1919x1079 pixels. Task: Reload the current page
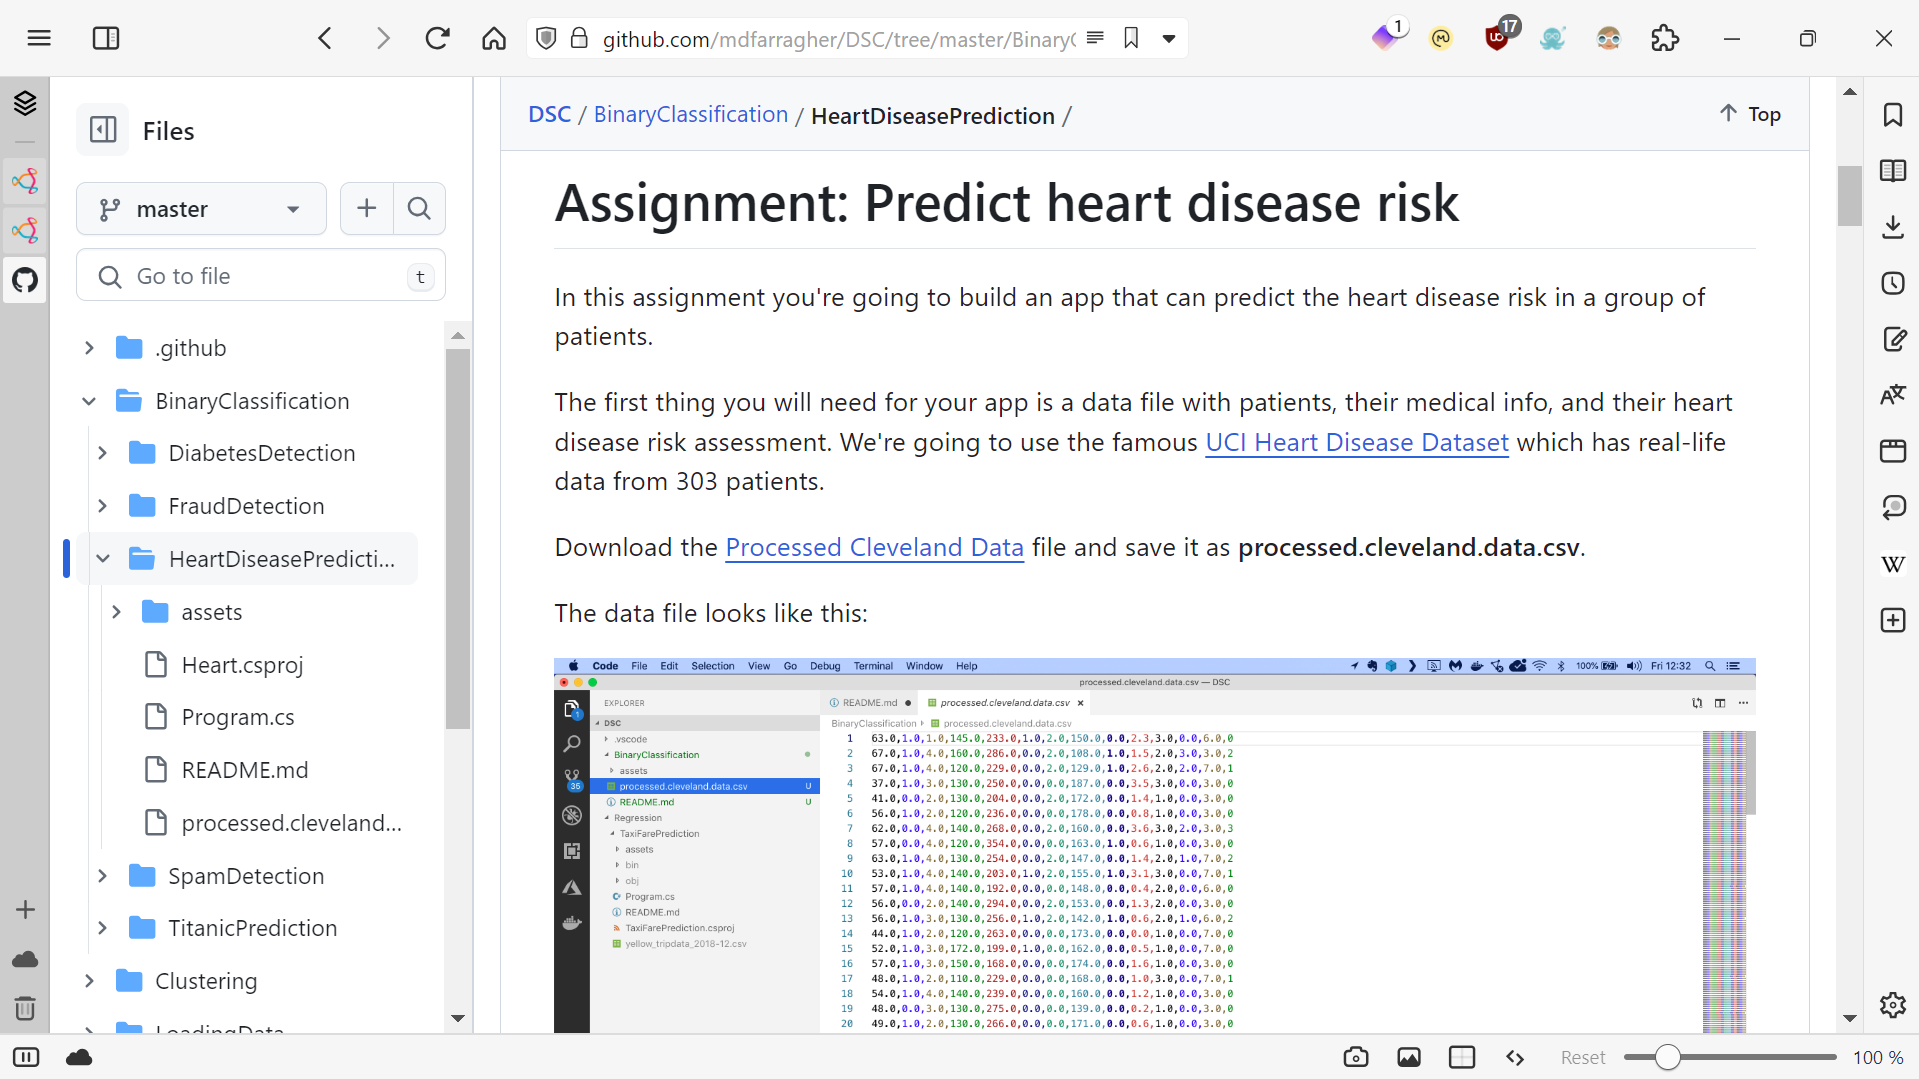point(437,39)
